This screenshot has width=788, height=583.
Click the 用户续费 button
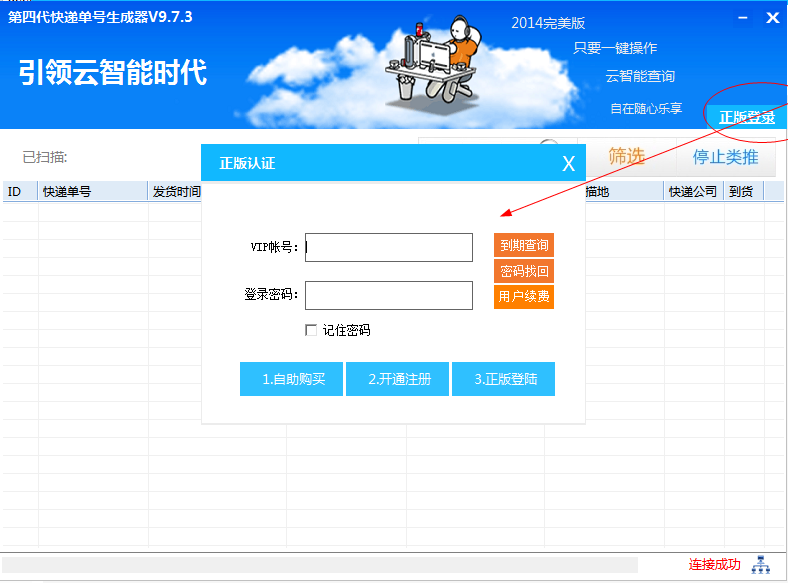point(524,297)
